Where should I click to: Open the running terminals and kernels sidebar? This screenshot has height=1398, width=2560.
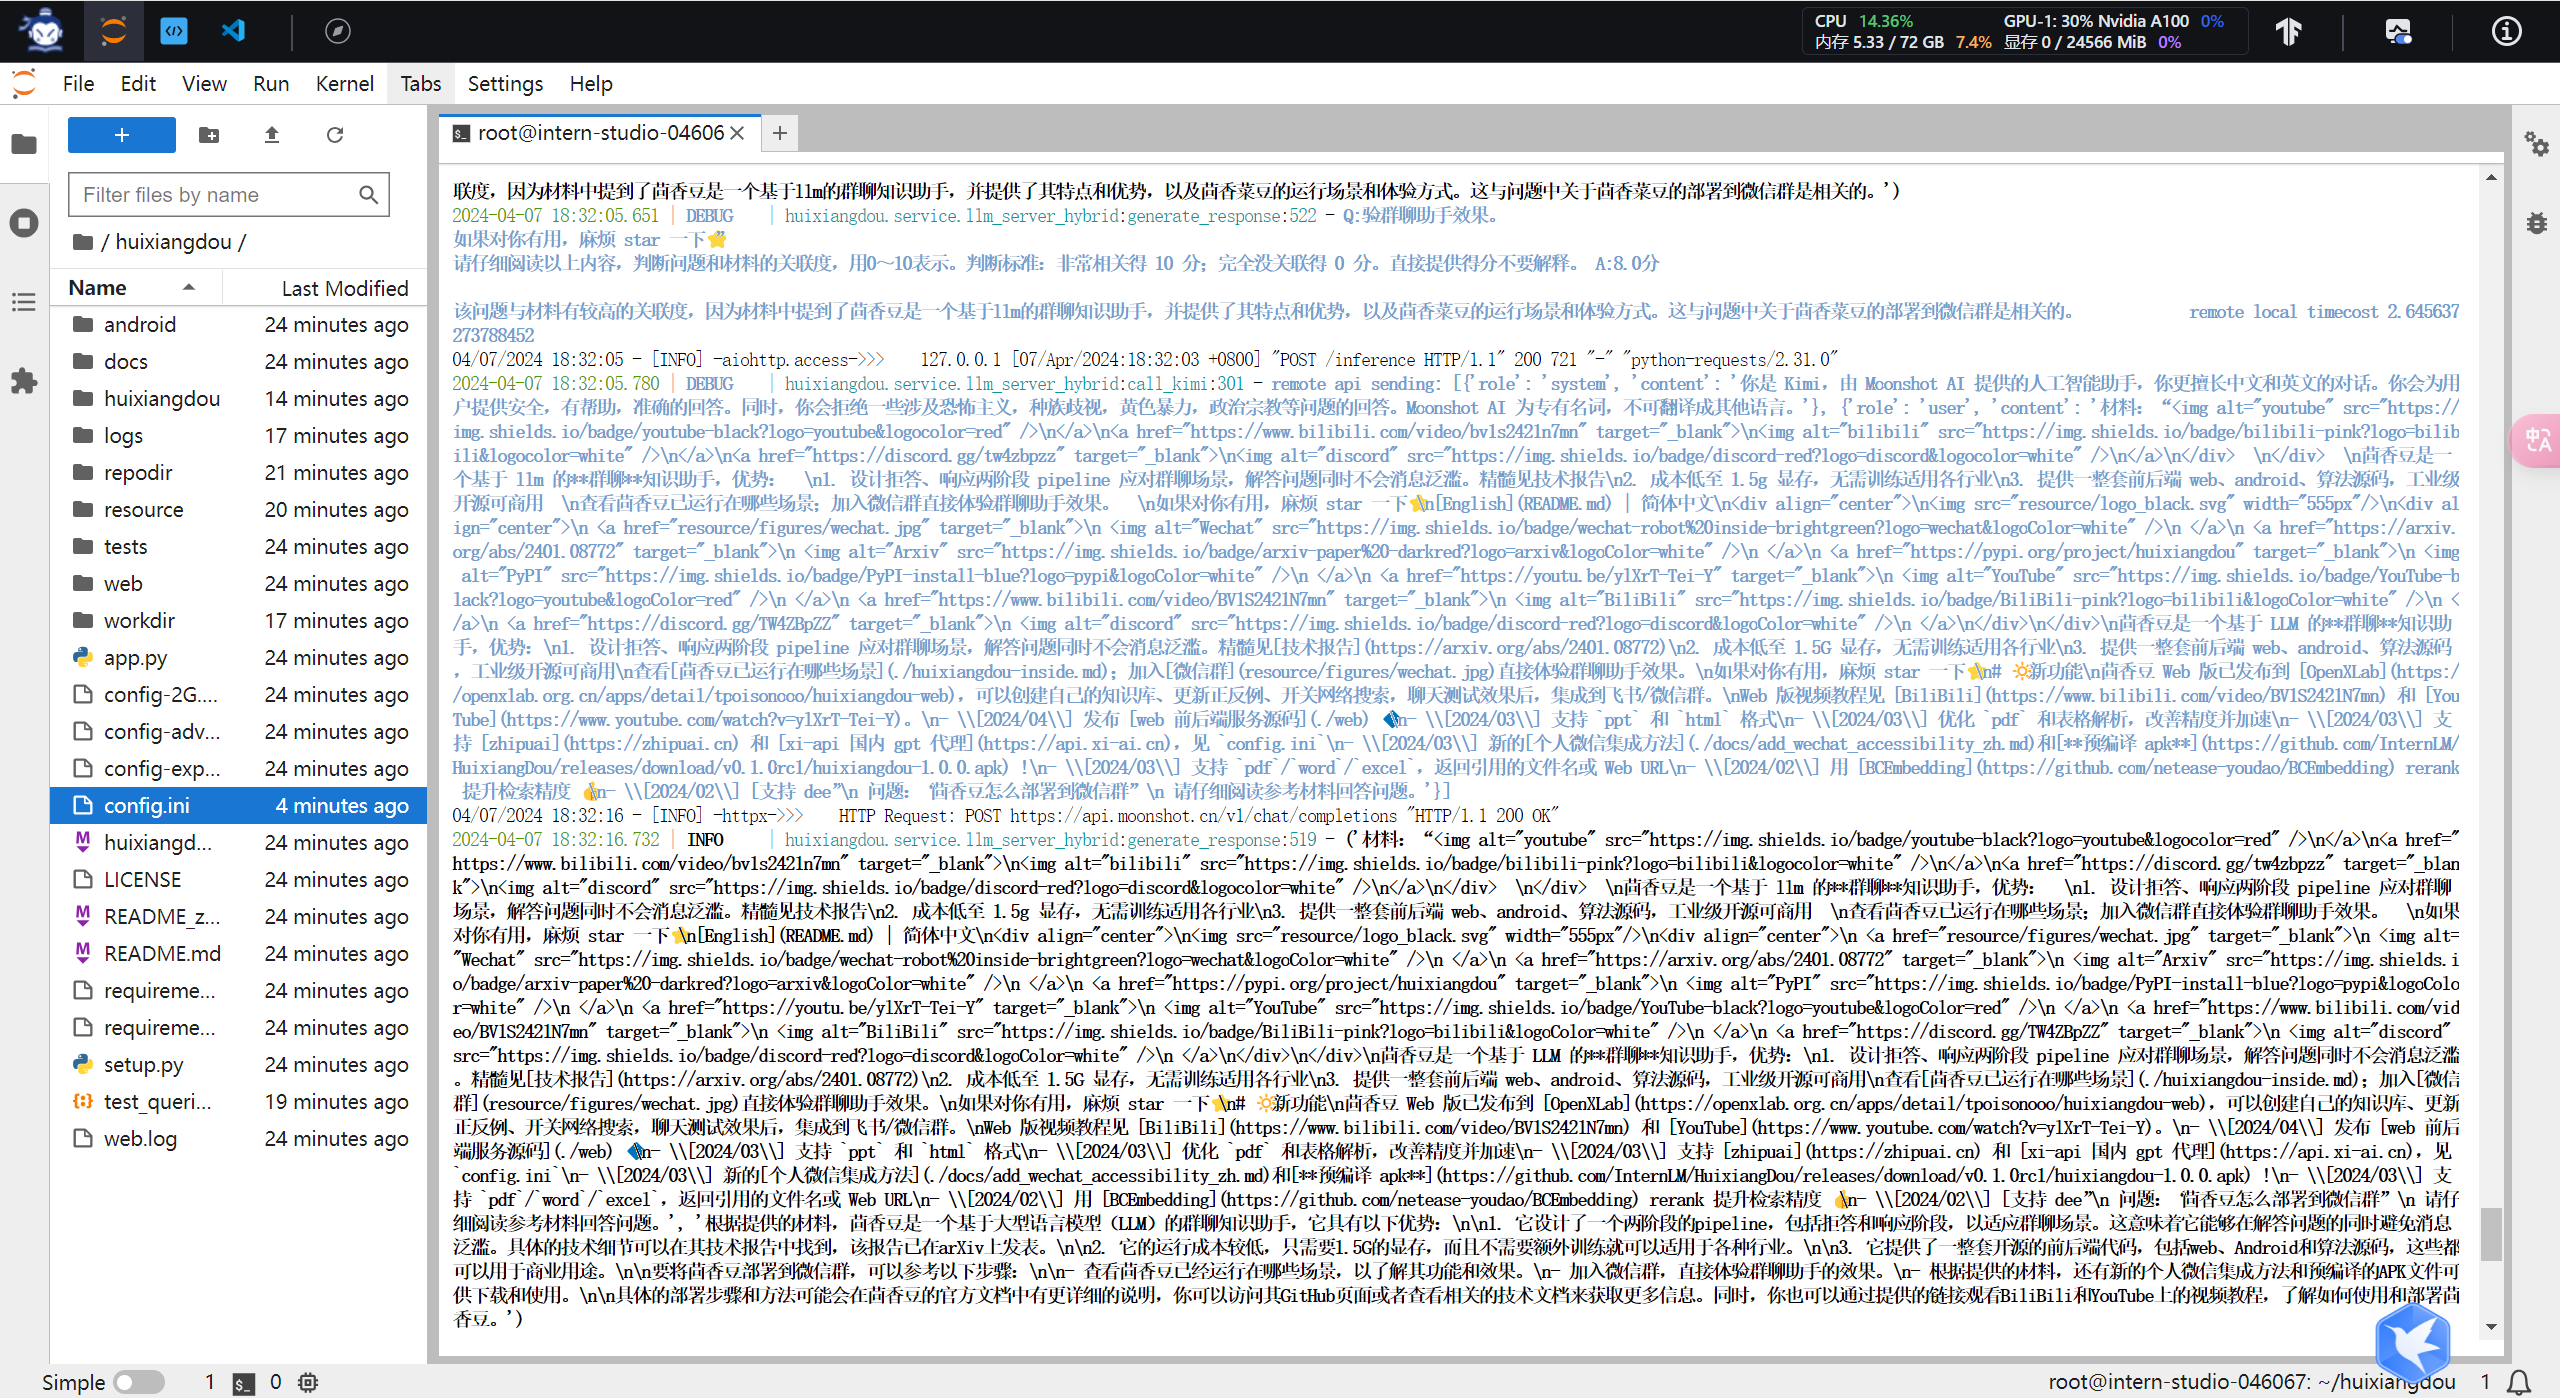click(x=24, y=222)
